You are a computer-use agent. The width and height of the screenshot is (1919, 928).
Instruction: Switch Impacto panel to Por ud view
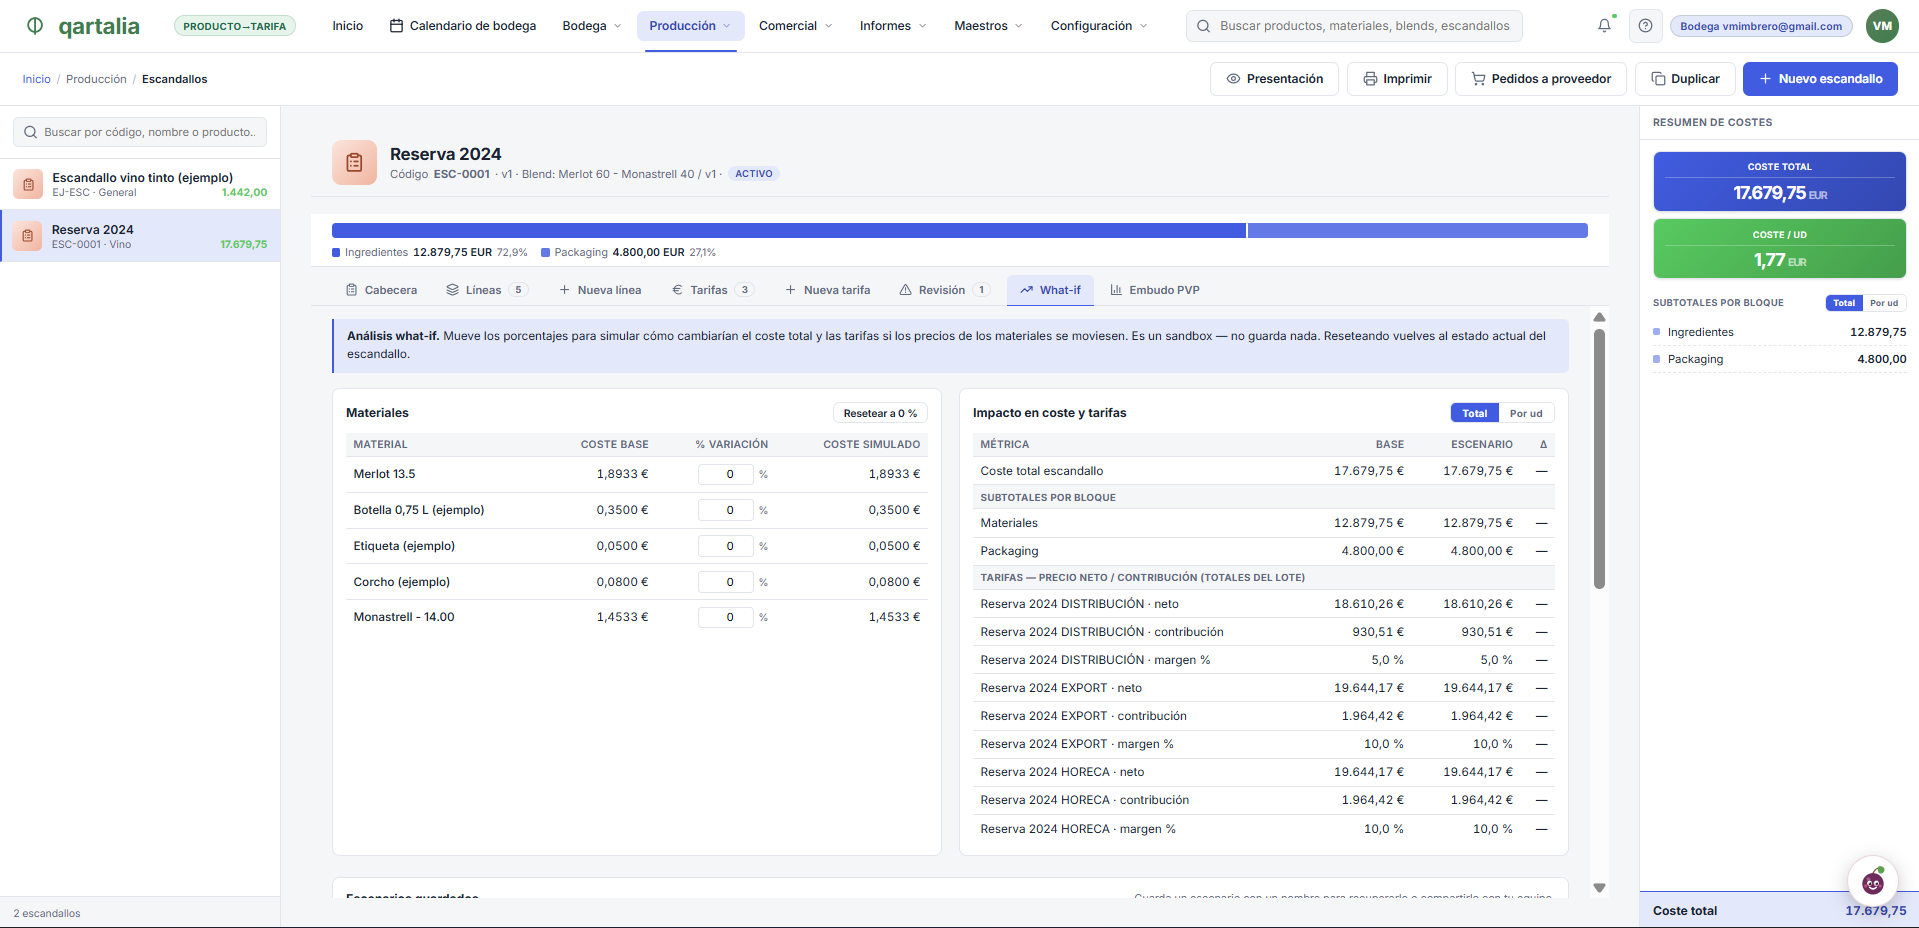click(x=1526, y=413)
